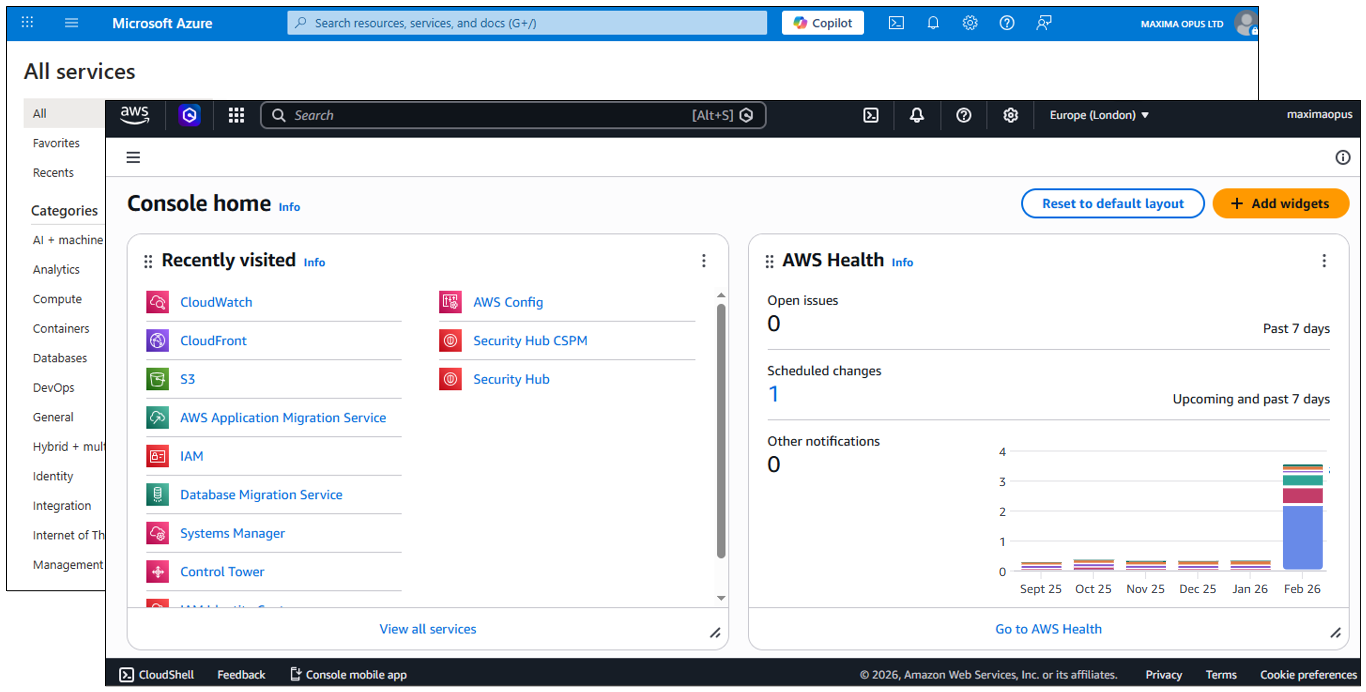Open AWS settings gear icon
Viewport: 1366px width, 692px height.
click(1011, 115)
